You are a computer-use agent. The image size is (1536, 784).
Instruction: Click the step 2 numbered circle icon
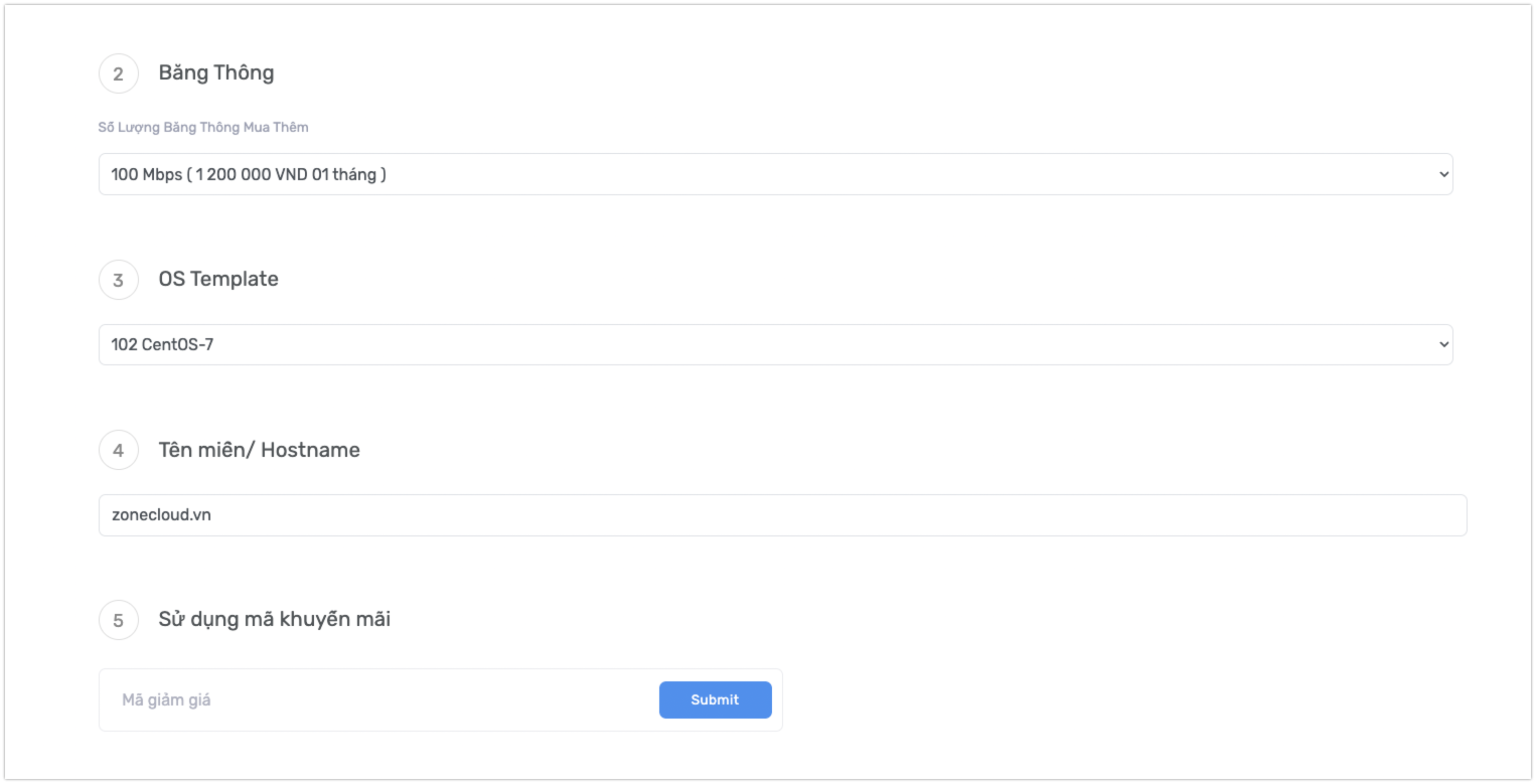(119, 73)
